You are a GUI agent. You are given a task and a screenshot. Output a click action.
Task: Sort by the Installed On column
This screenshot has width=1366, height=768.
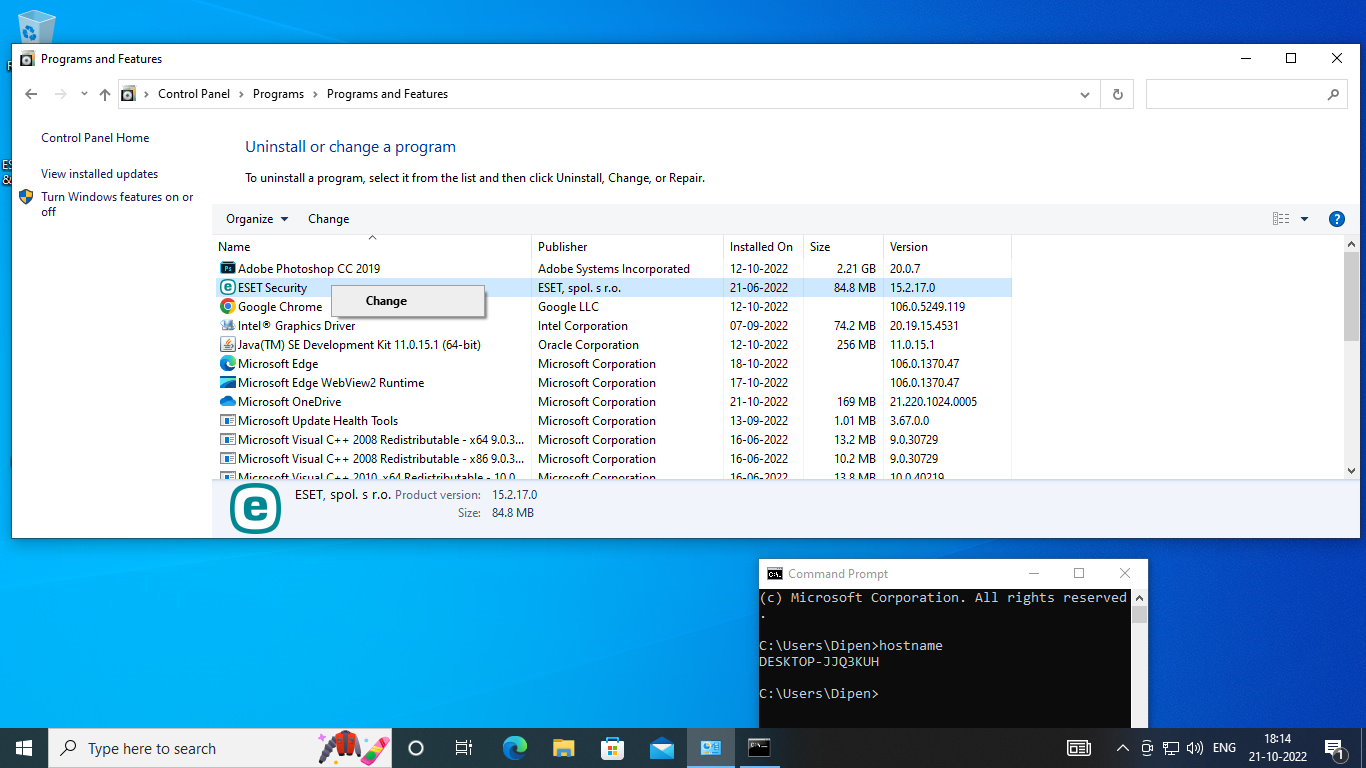[x=763, y=246]
